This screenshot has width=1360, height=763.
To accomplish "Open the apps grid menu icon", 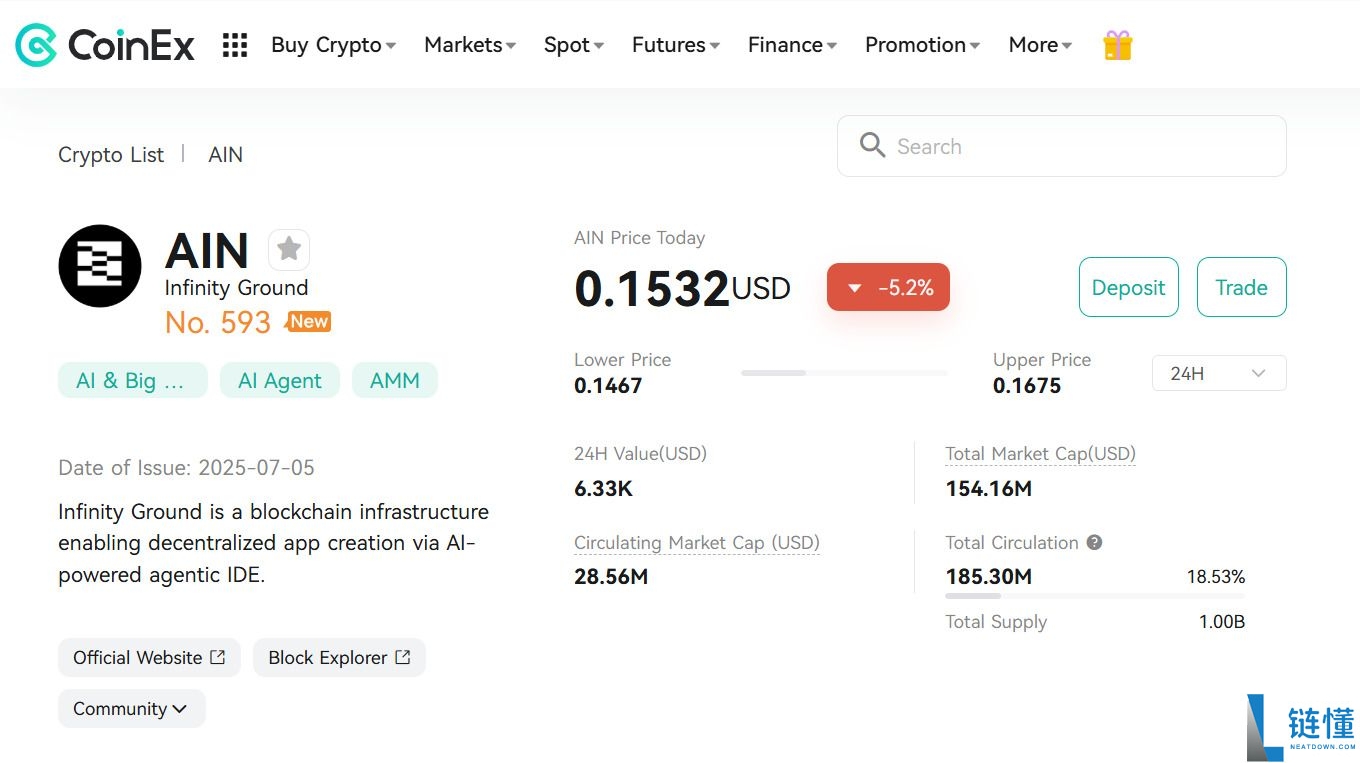I will 235,45.
